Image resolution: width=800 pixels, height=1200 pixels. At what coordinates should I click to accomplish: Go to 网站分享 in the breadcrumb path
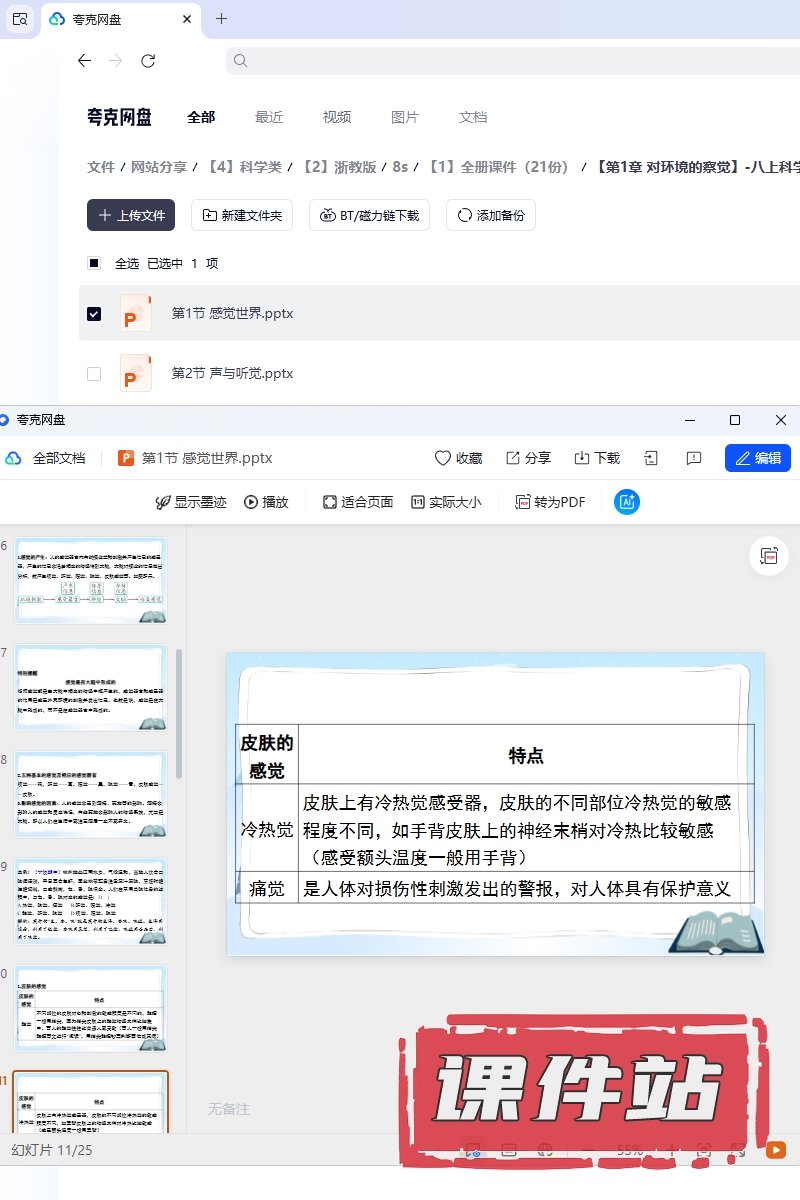(159, 167)
